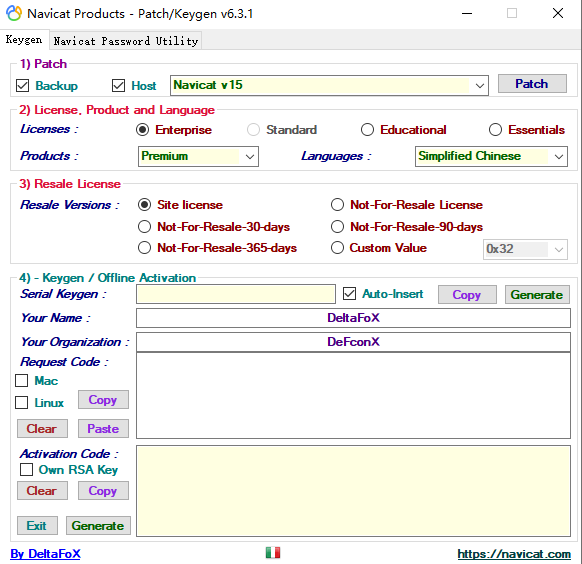Switch to the Navicat Password Utility tab
The height and width of the screenshot is (564, 582).
125,41
